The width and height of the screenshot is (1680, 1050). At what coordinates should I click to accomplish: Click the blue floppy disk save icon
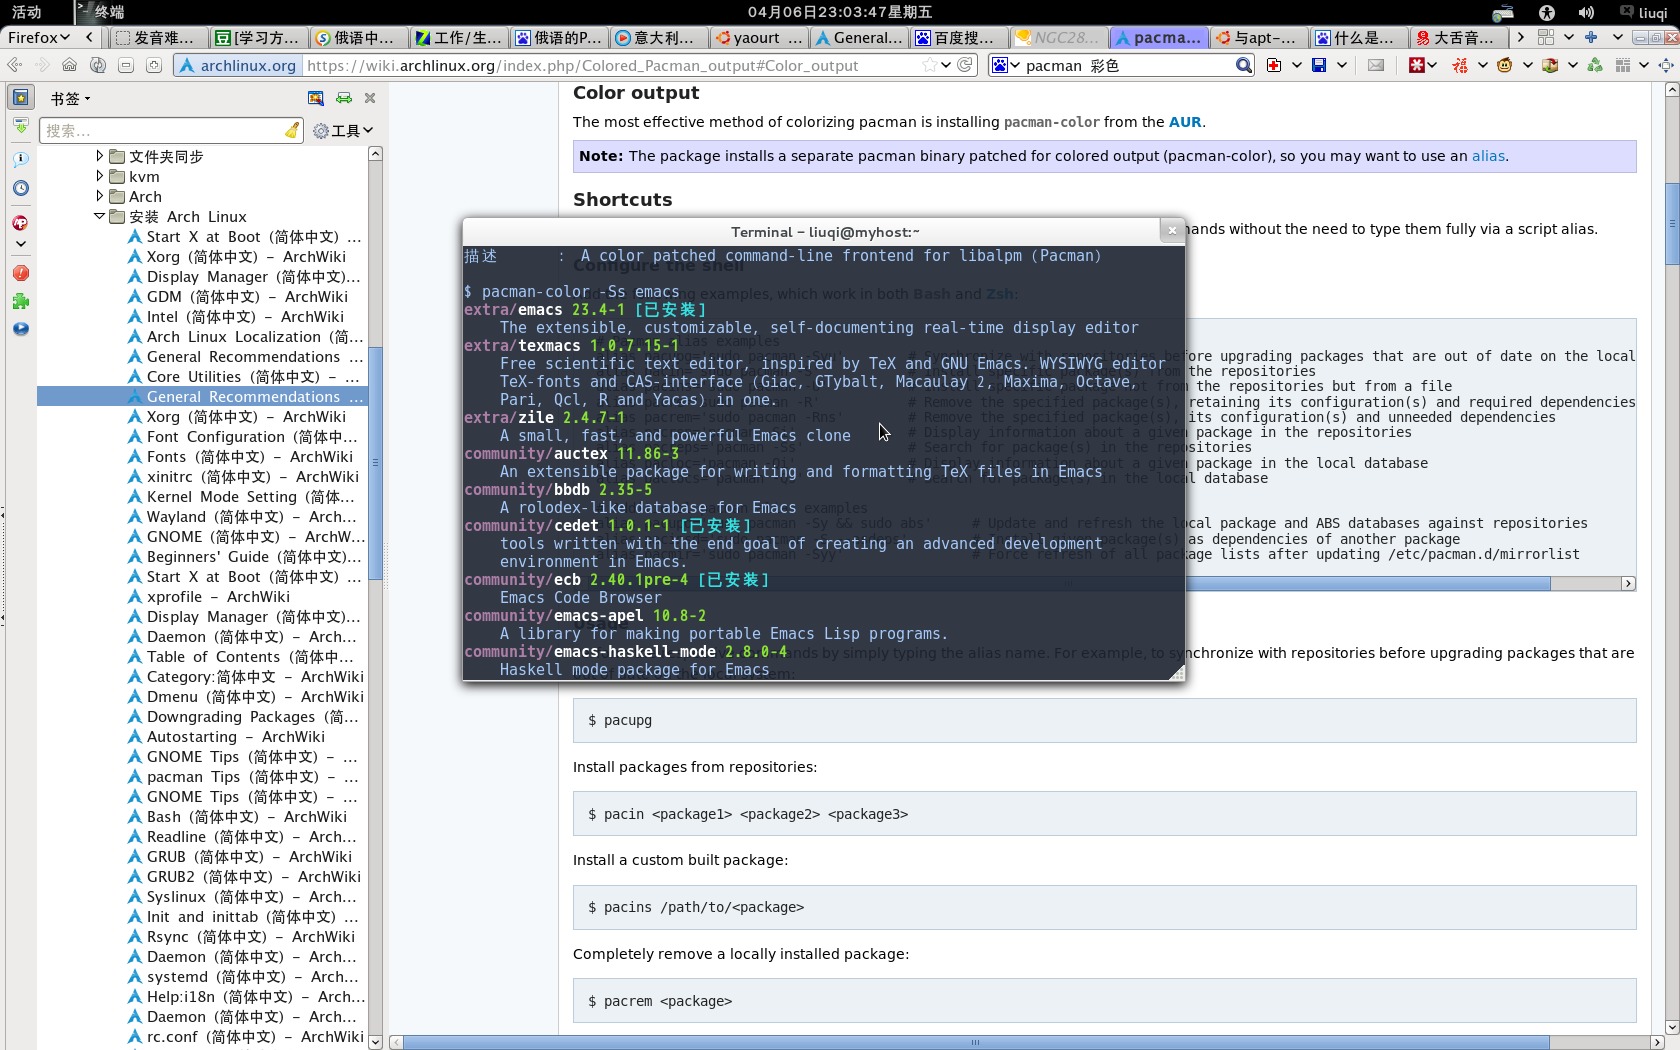tap(1319, 65)
